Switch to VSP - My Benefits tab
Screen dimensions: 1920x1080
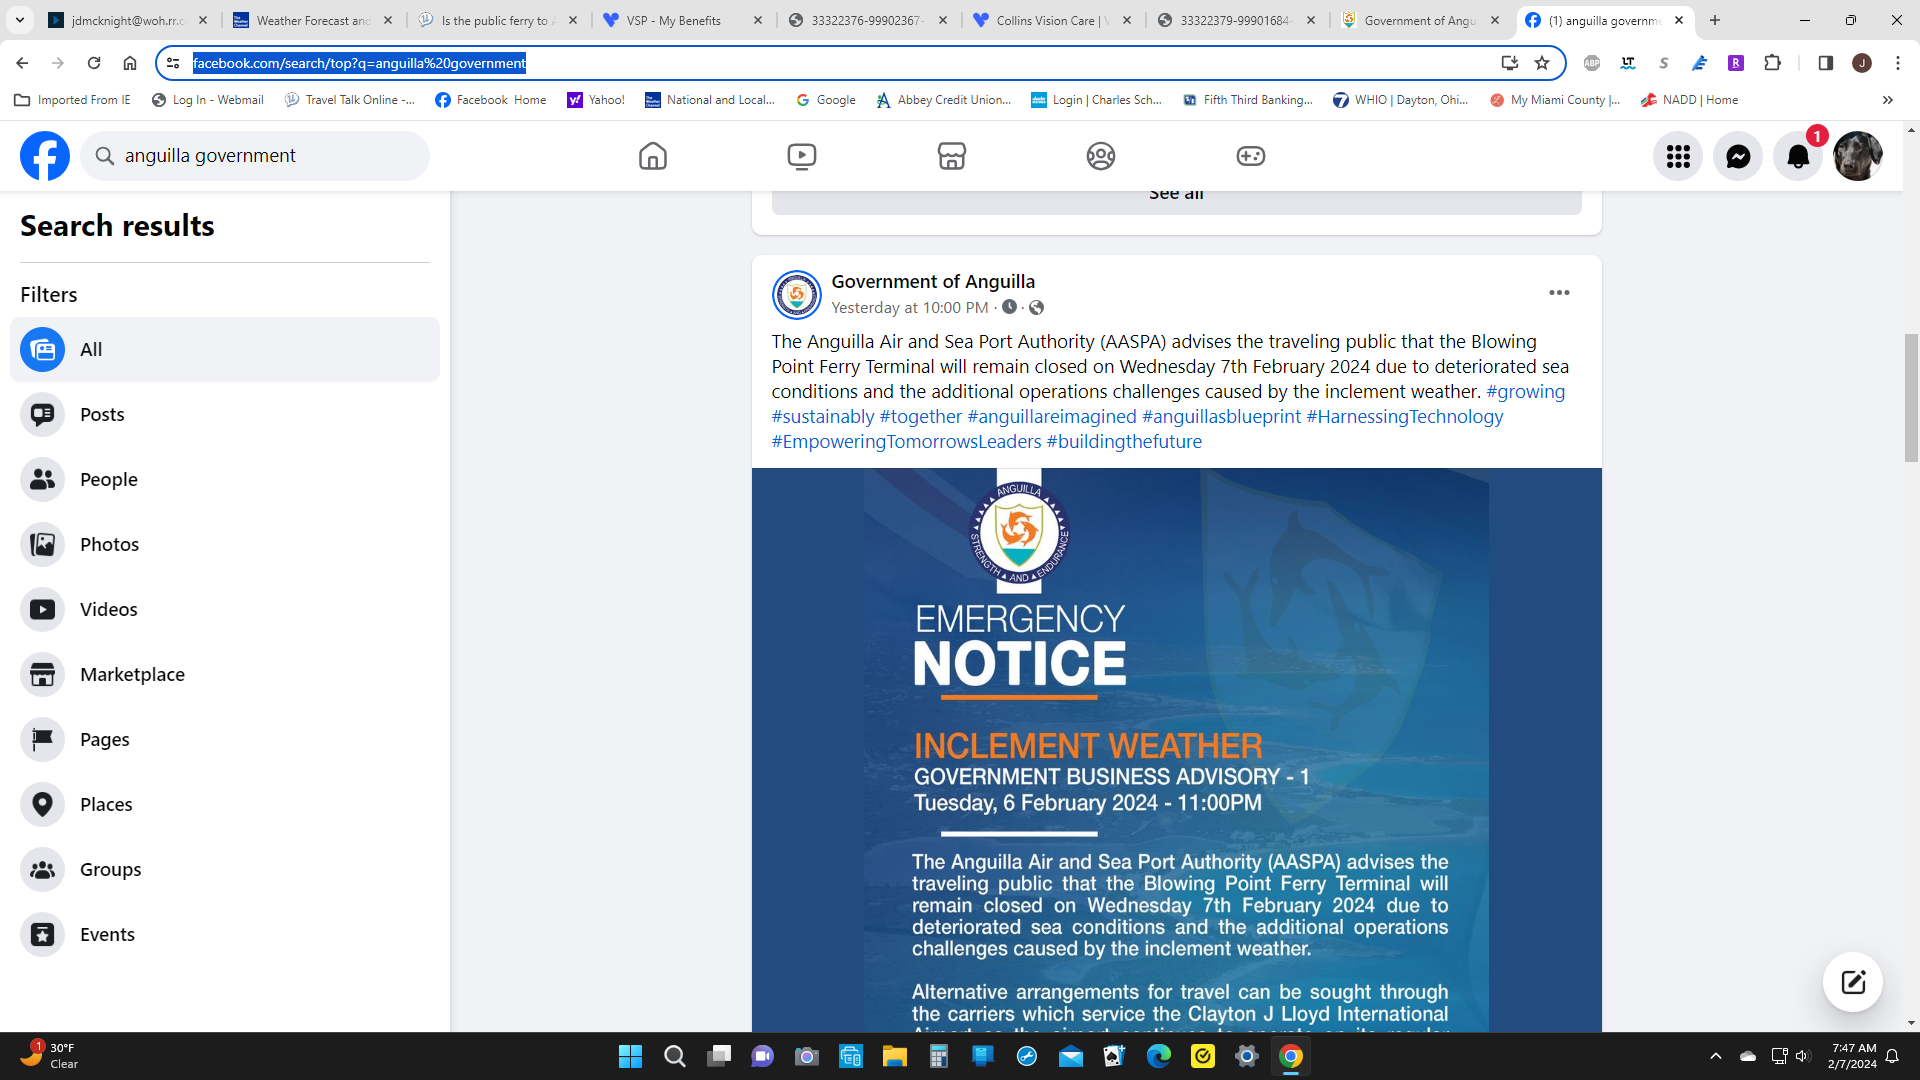(x=683, y=20)
